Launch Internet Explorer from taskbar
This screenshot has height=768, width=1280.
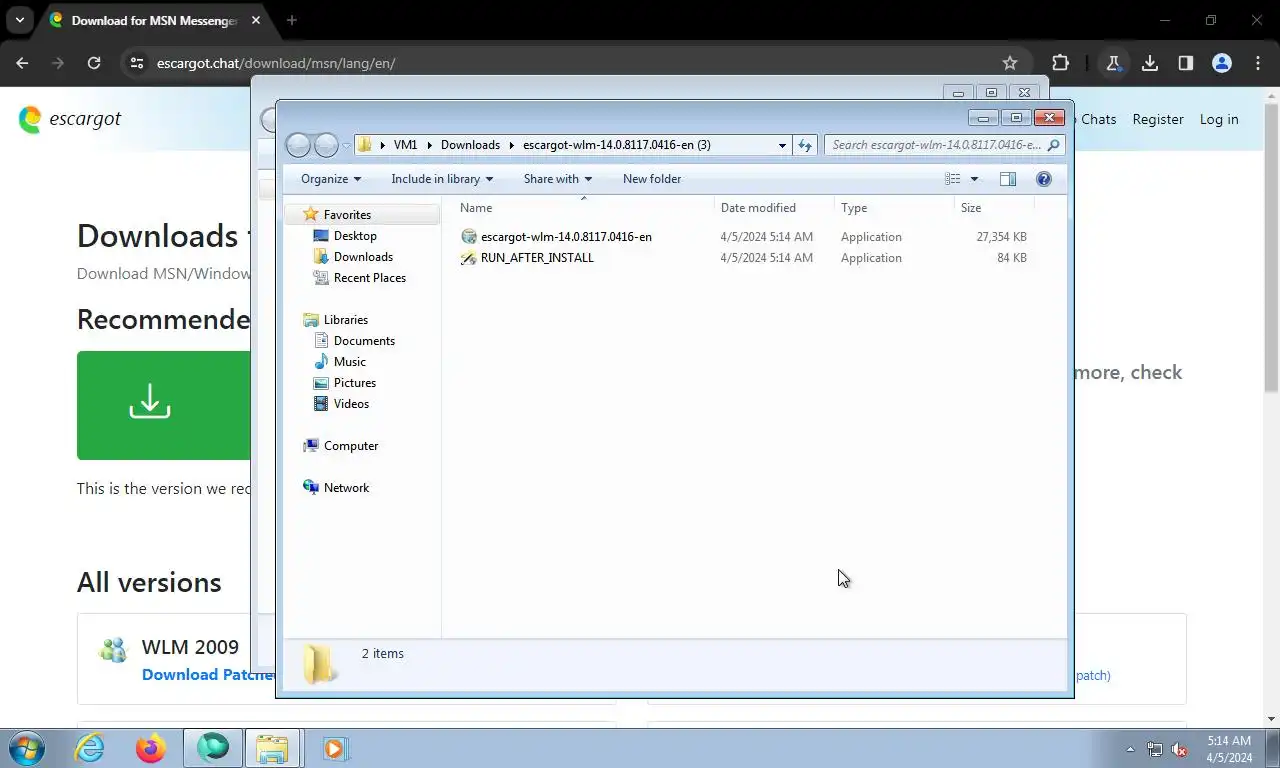tap(90, 748)
